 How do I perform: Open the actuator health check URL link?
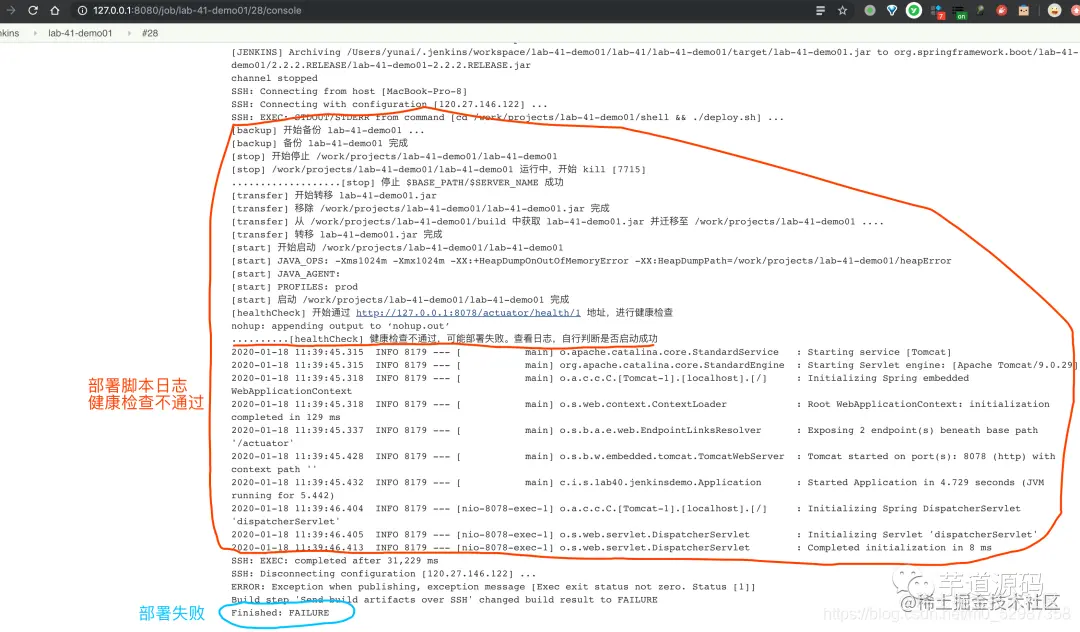tap(468, 313)
